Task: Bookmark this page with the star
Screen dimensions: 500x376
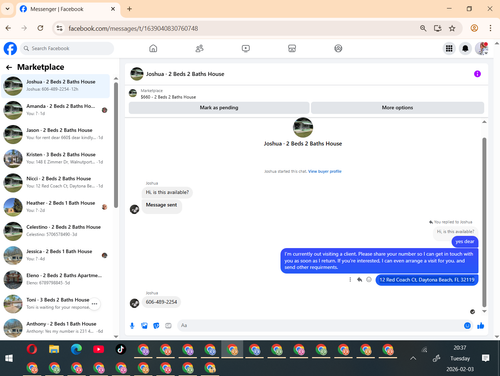Action: 452,28
